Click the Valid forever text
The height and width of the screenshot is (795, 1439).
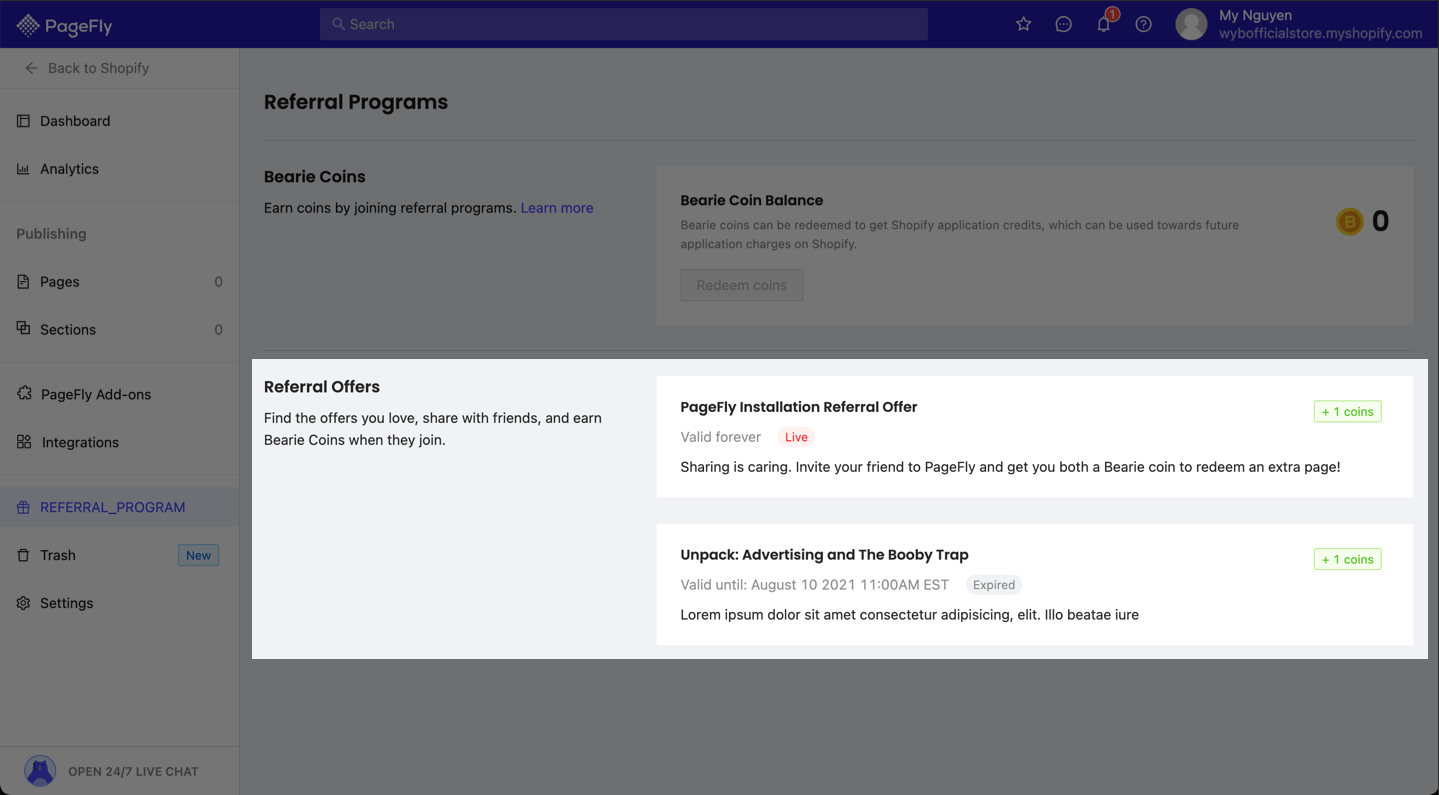pos(720,437)
